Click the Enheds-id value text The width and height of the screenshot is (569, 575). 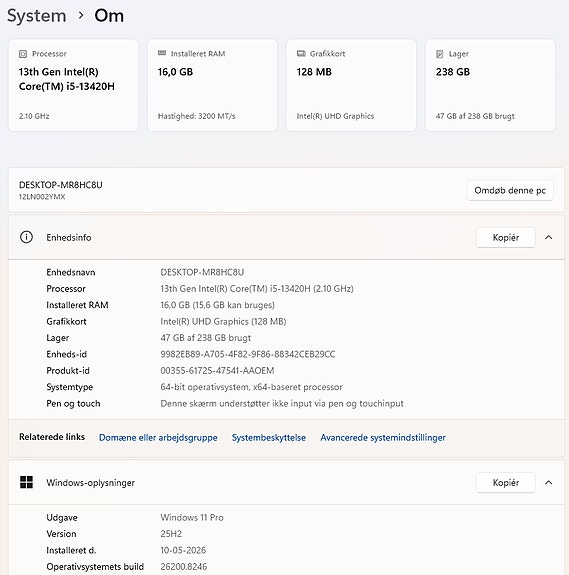[248, 354]
